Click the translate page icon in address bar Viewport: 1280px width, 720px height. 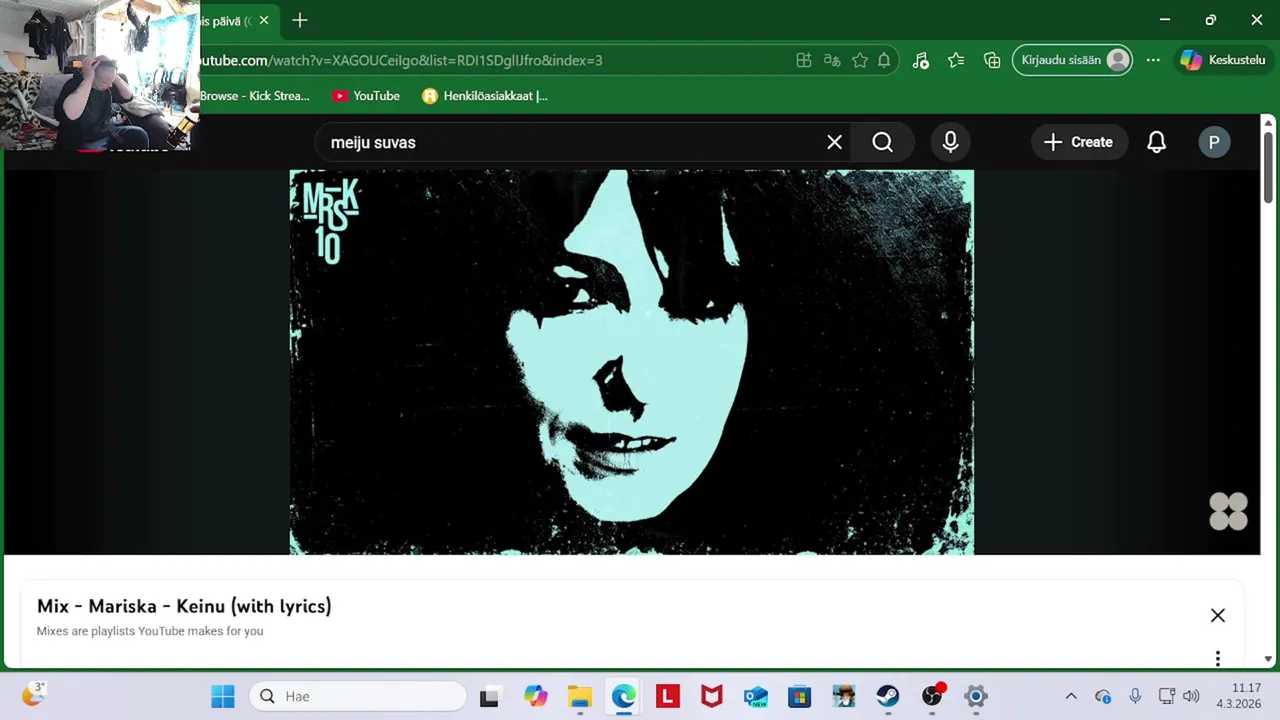[x=832, y=60]
